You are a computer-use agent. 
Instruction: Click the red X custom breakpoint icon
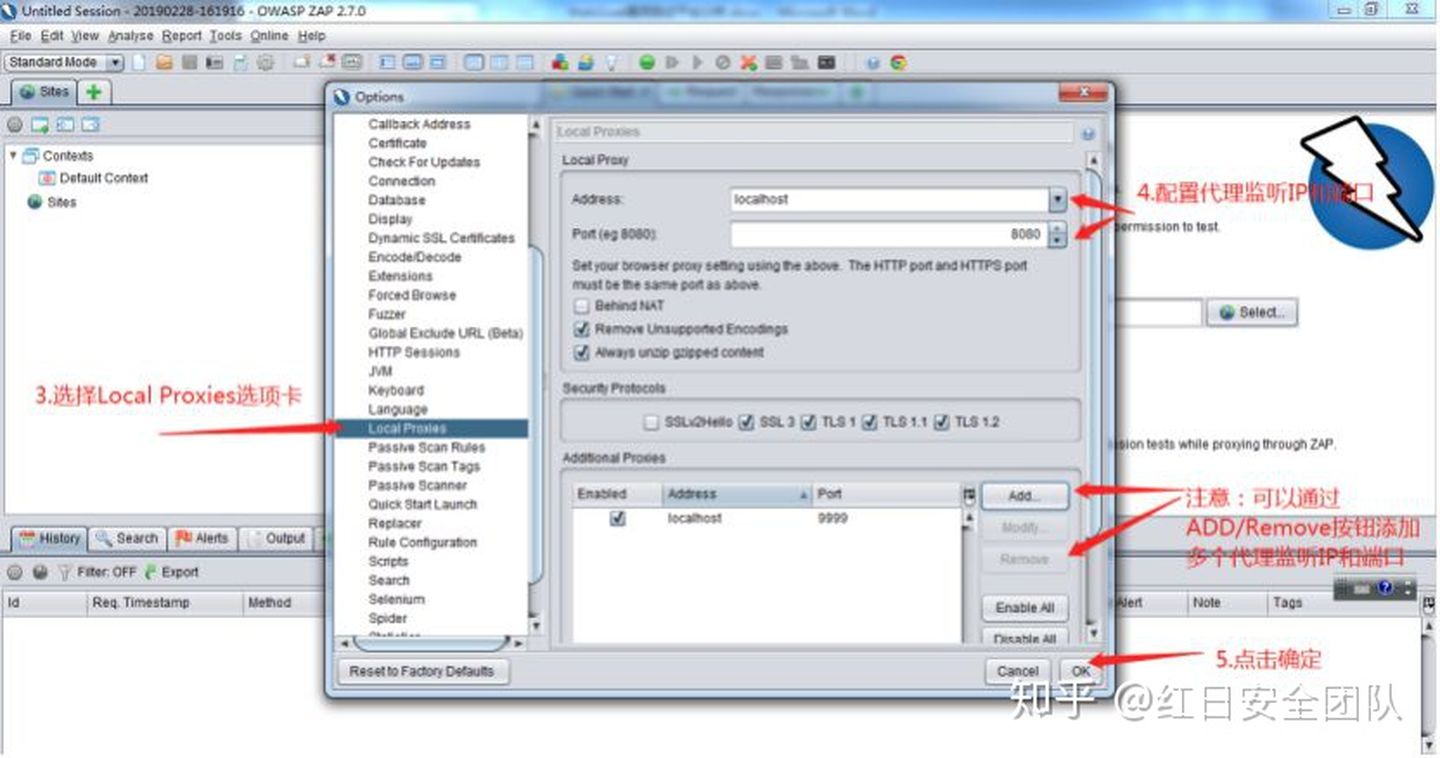tap(748, 62)
